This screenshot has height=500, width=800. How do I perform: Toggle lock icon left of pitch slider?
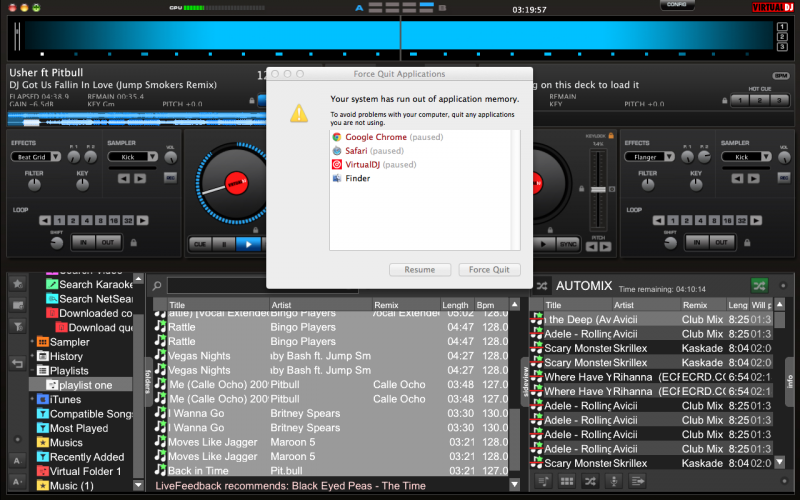pos(581,189)
